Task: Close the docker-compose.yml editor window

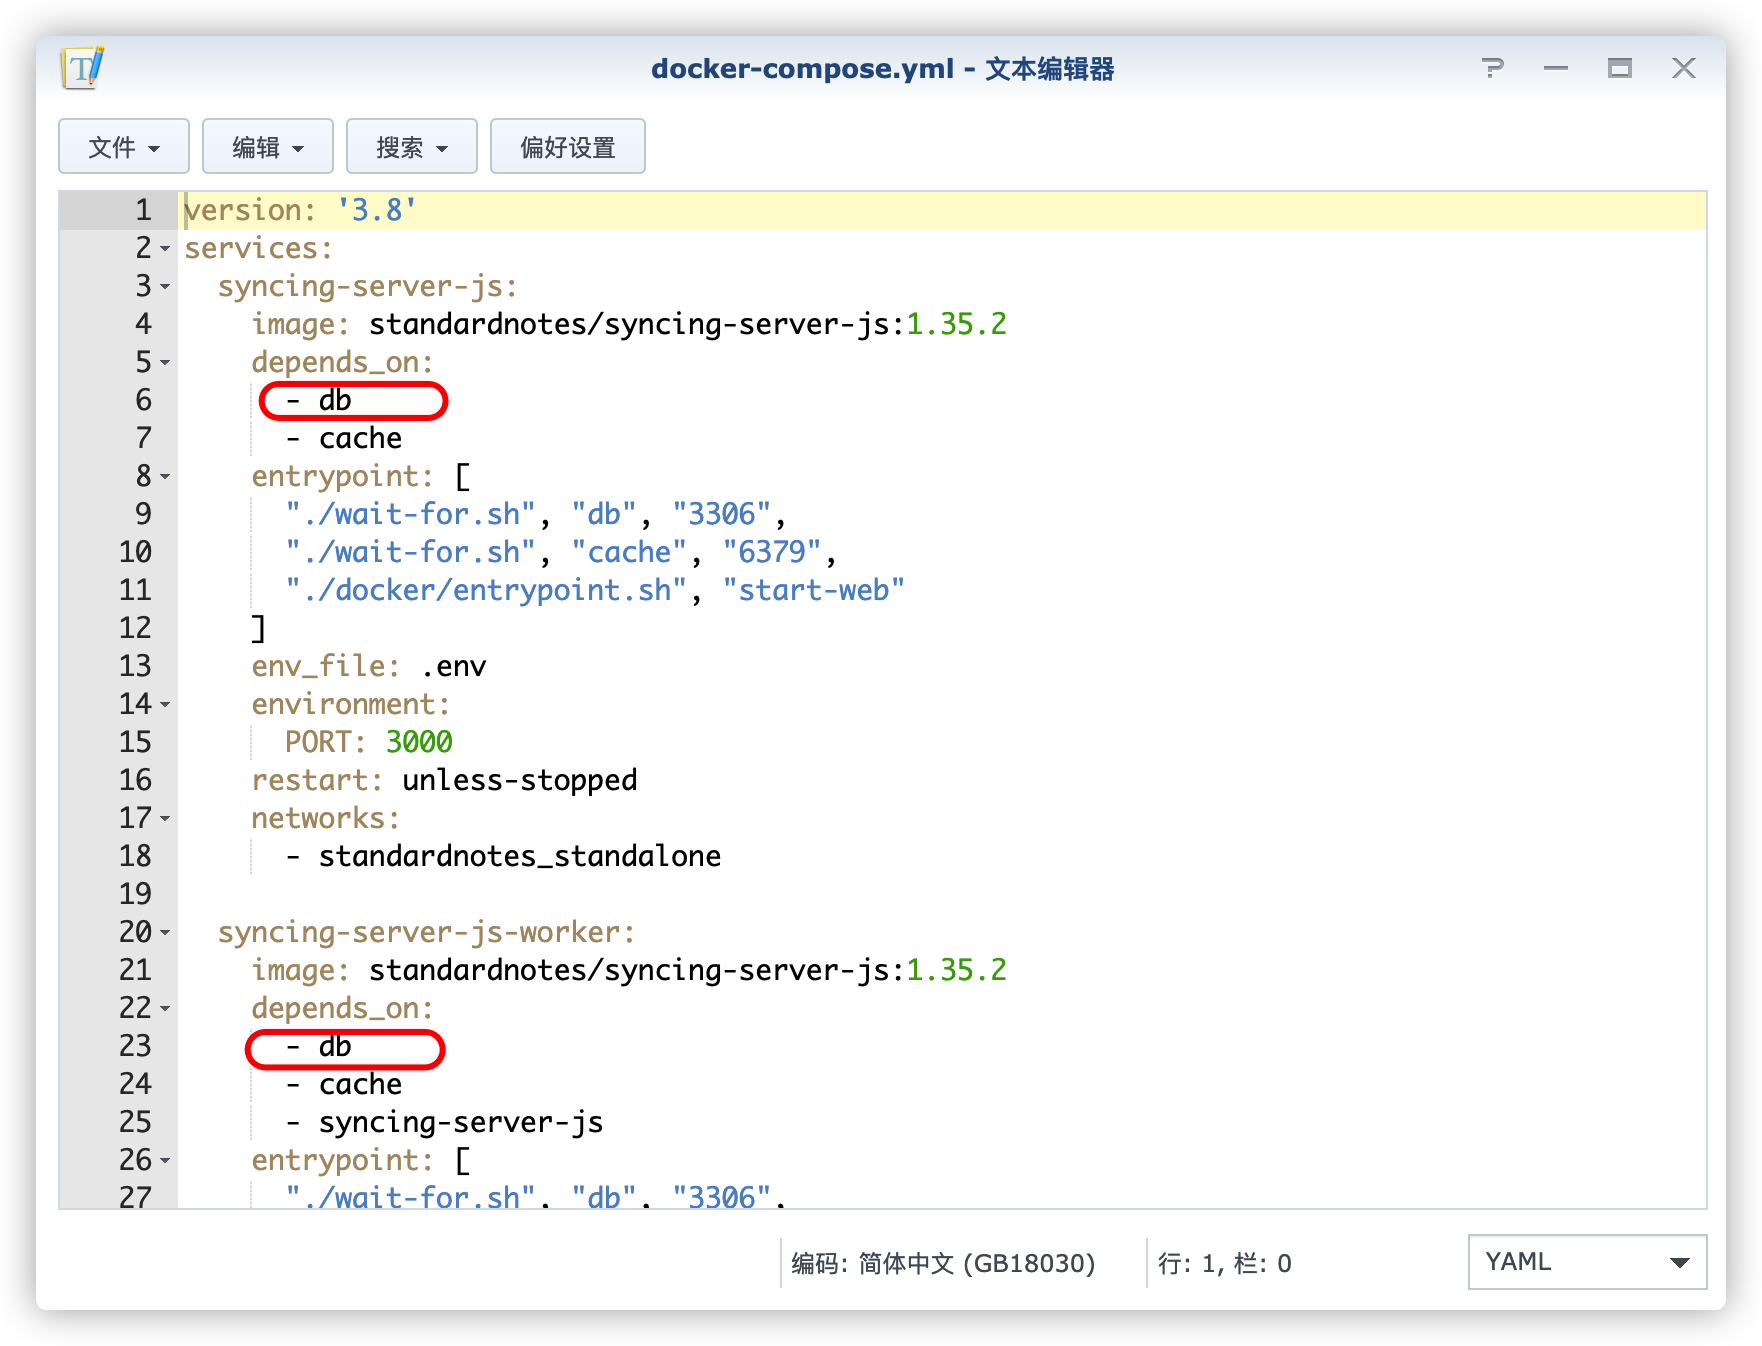Action: coord(1684,68)
